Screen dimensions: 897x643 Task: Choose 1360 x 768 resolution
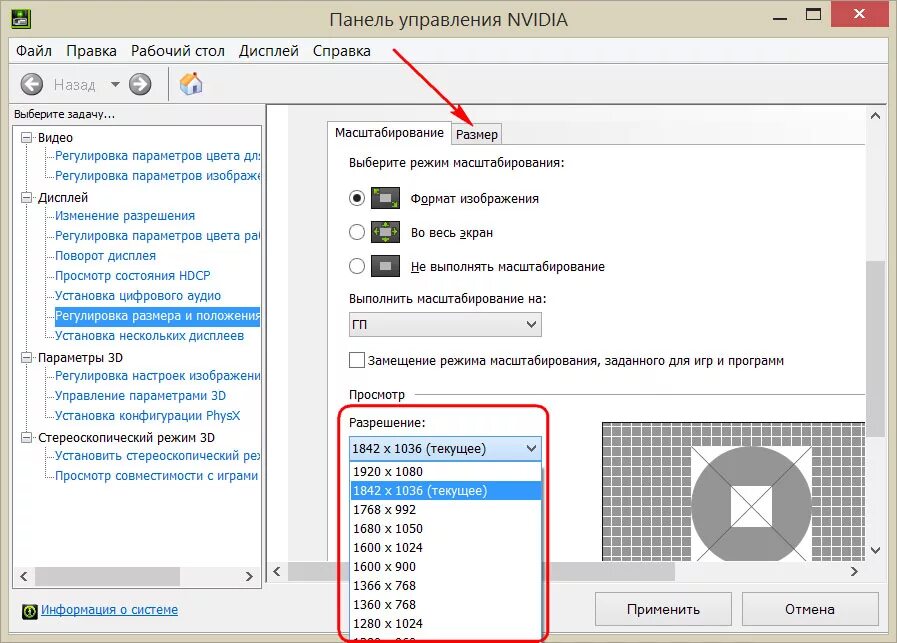[x=446, y=604]
